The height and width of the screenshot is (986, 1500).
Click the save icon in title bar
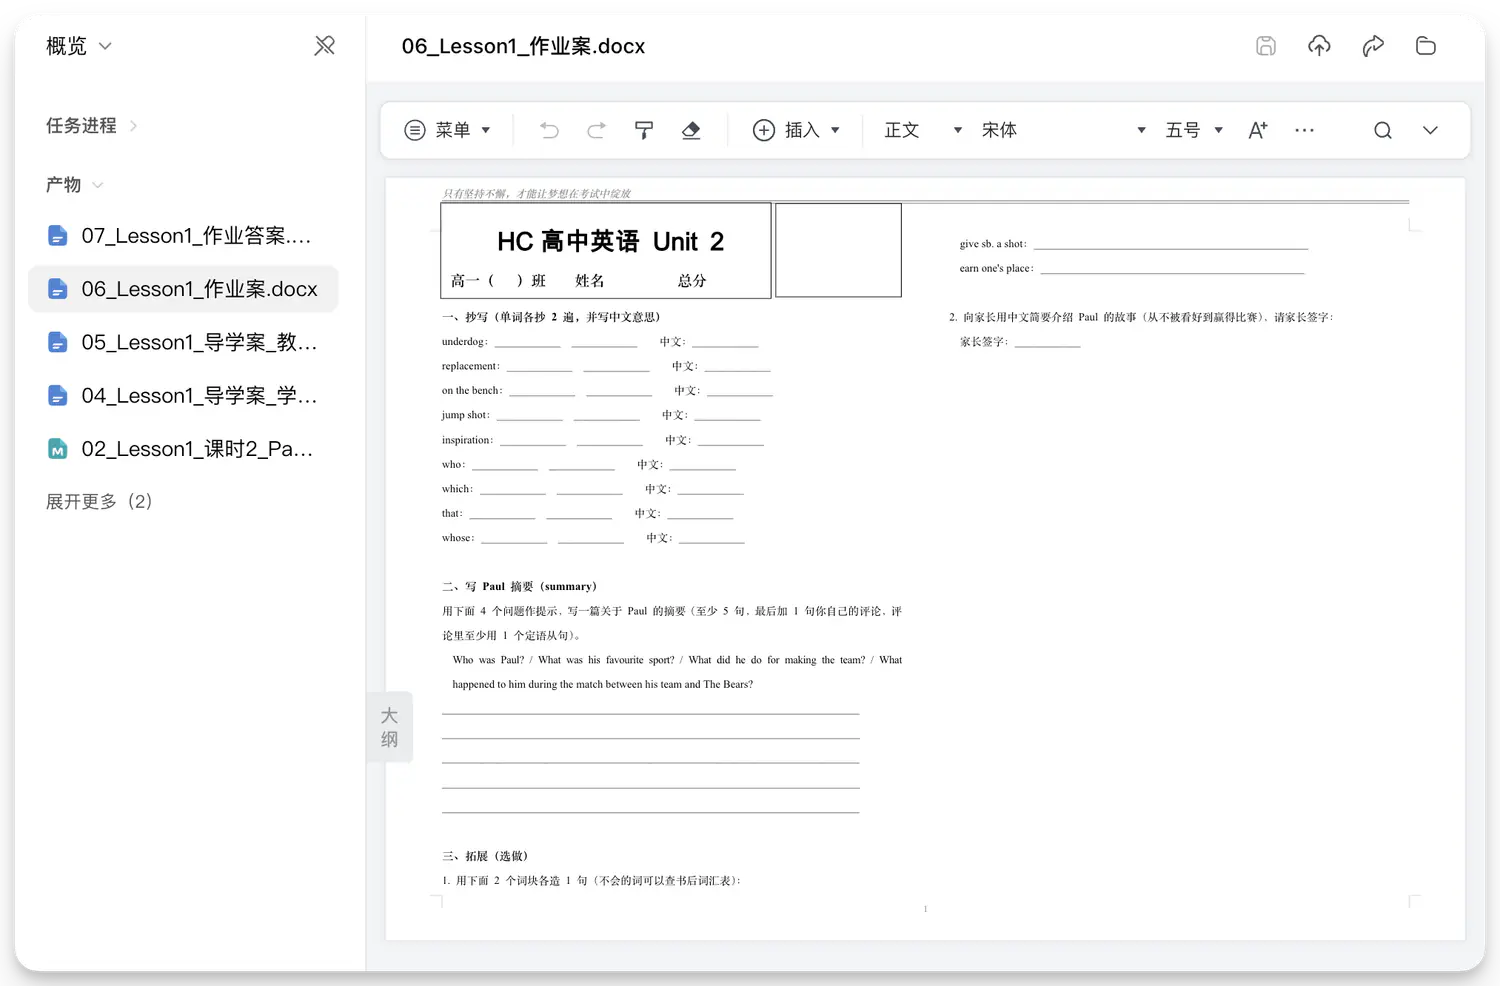tap(1266, 46)
